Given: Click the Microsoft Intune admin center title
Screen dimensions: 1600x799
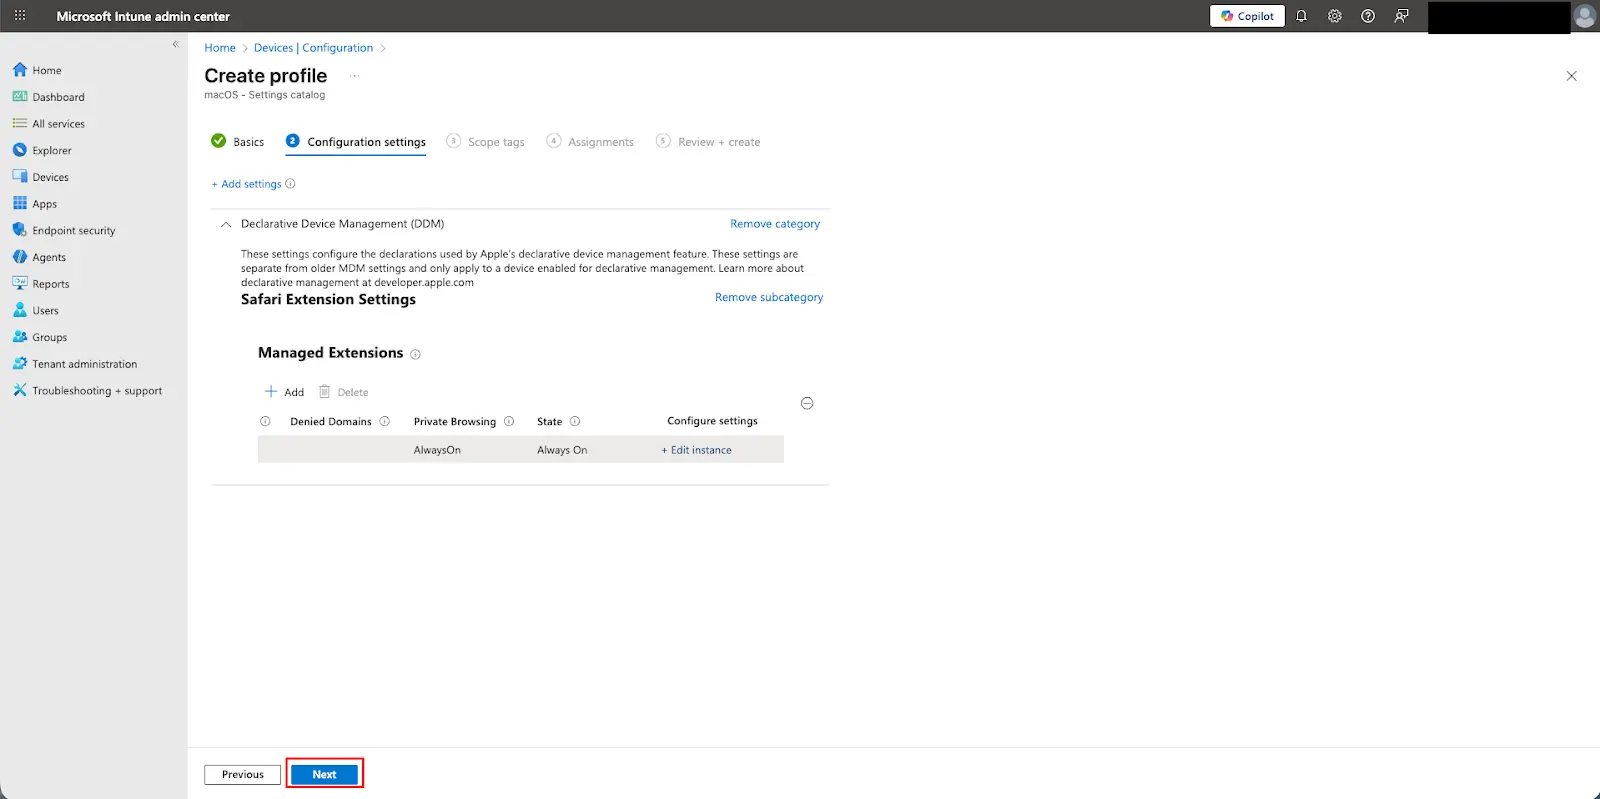Looking at the screenshot, I should pyautogui.click(x=143, y=16).
